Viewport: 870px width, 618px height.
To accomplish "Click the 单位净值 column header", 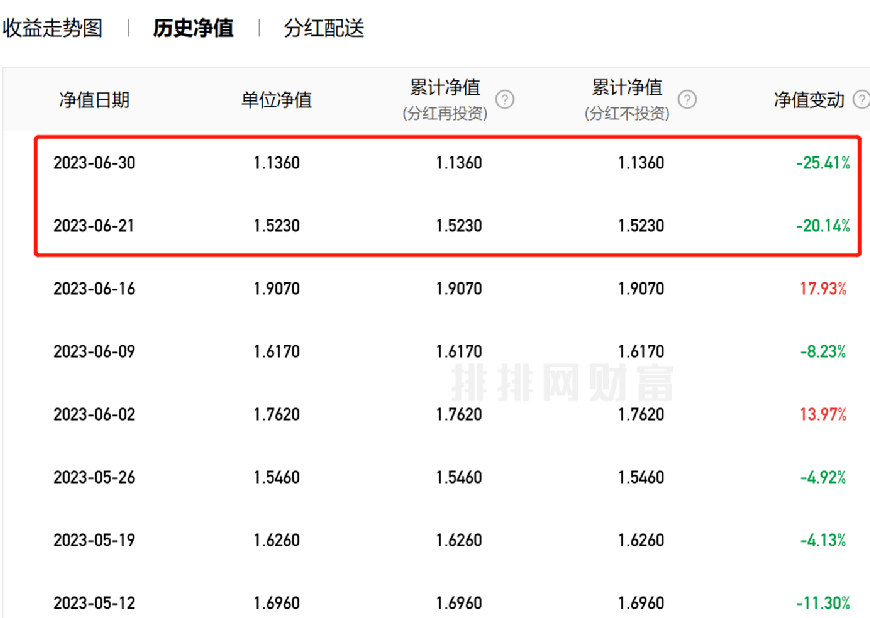I will [276, 100].
